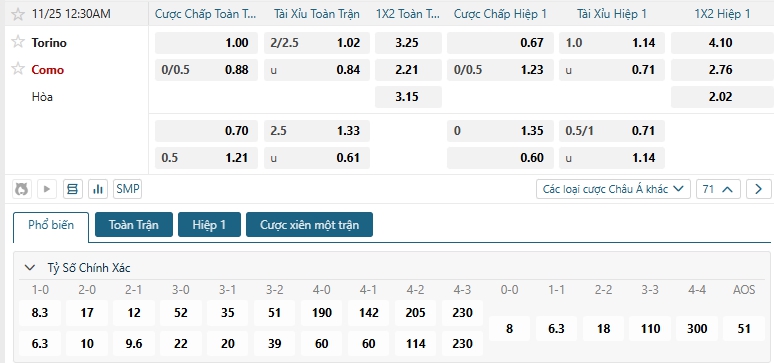Image resolution: width=774 pixels, height=363 pixels.
Task: Toggle favorite star for Como
Action: [x=18, y=69]
